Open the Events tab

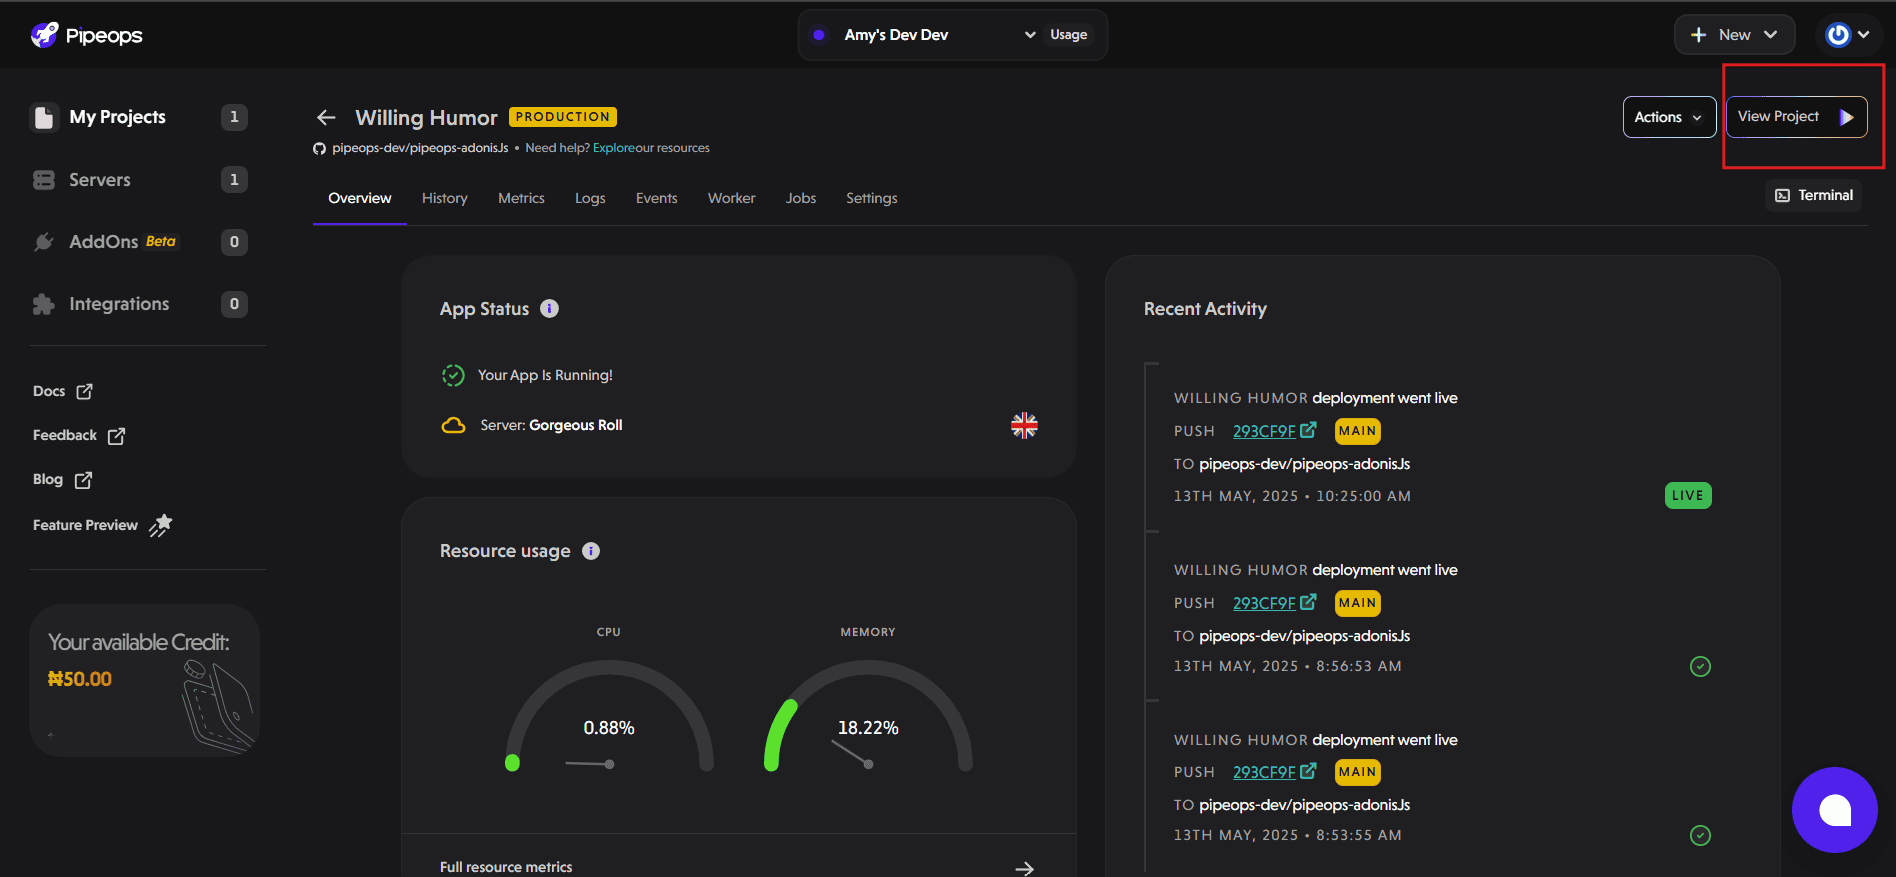pos(656,198)
